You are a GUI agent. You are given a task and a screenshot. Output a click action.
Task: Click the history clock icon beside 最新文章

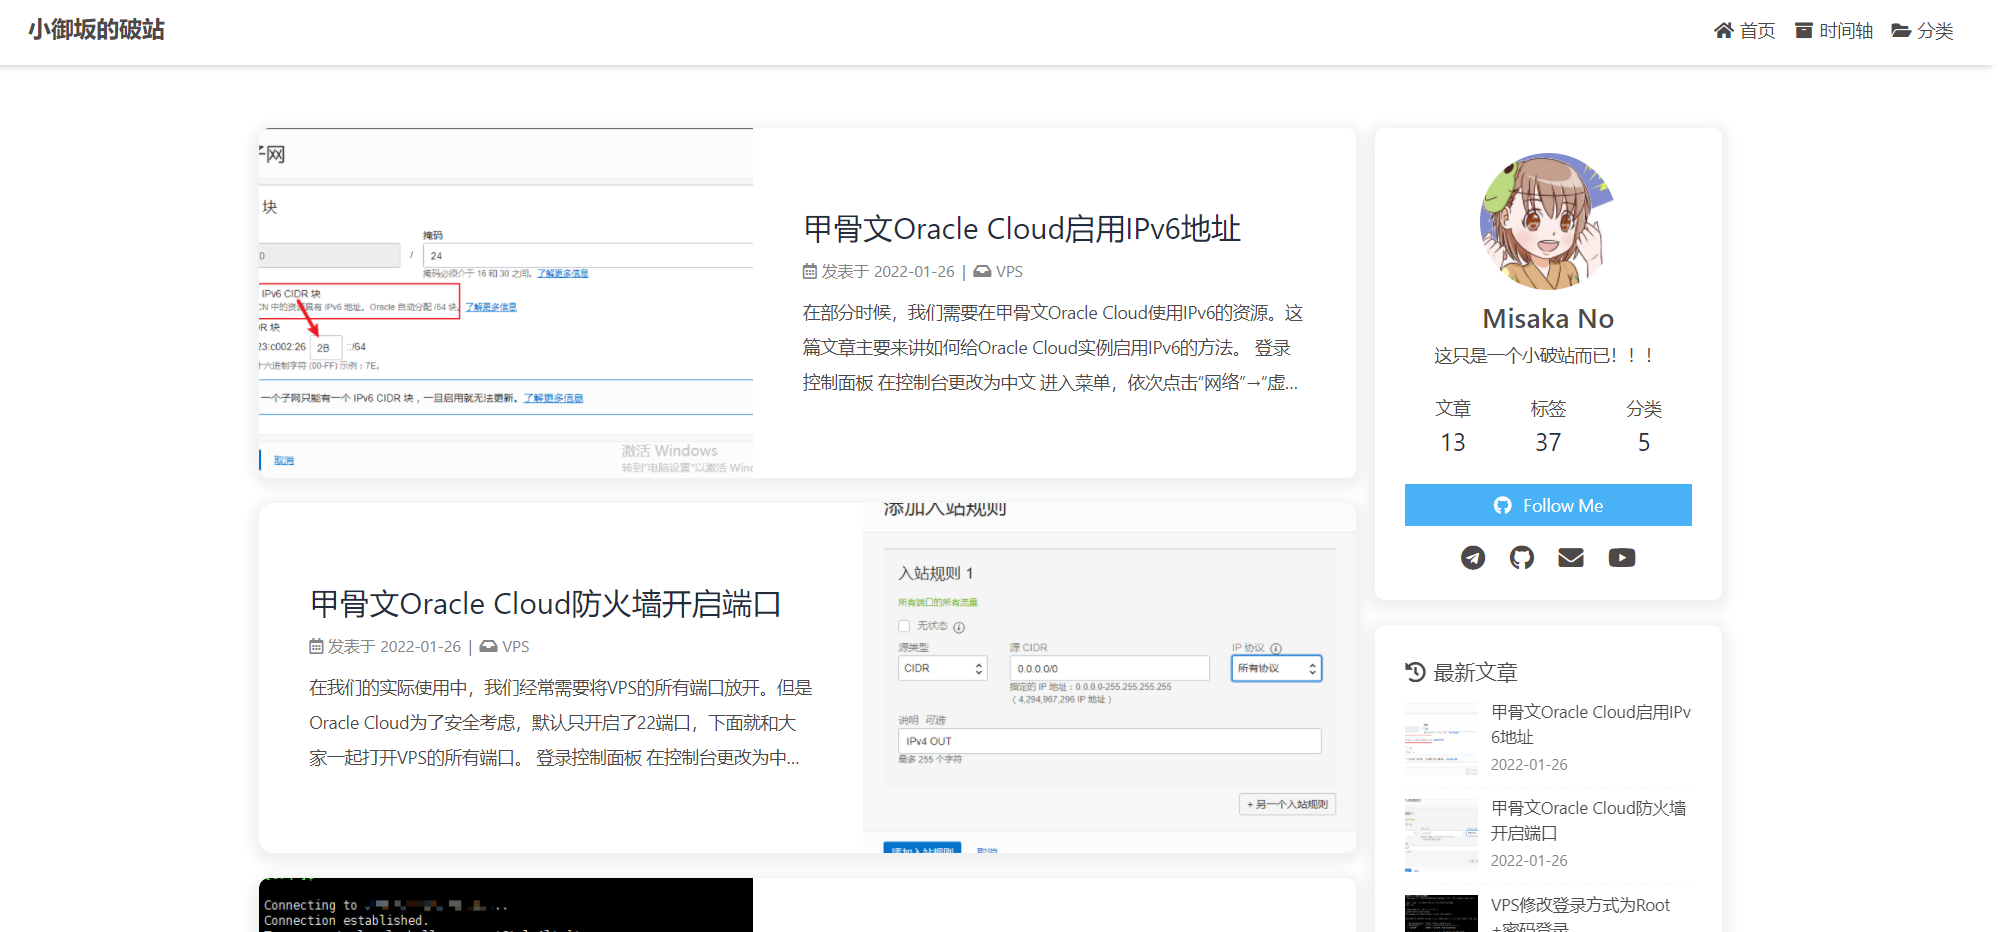(x=1415, y=672)
